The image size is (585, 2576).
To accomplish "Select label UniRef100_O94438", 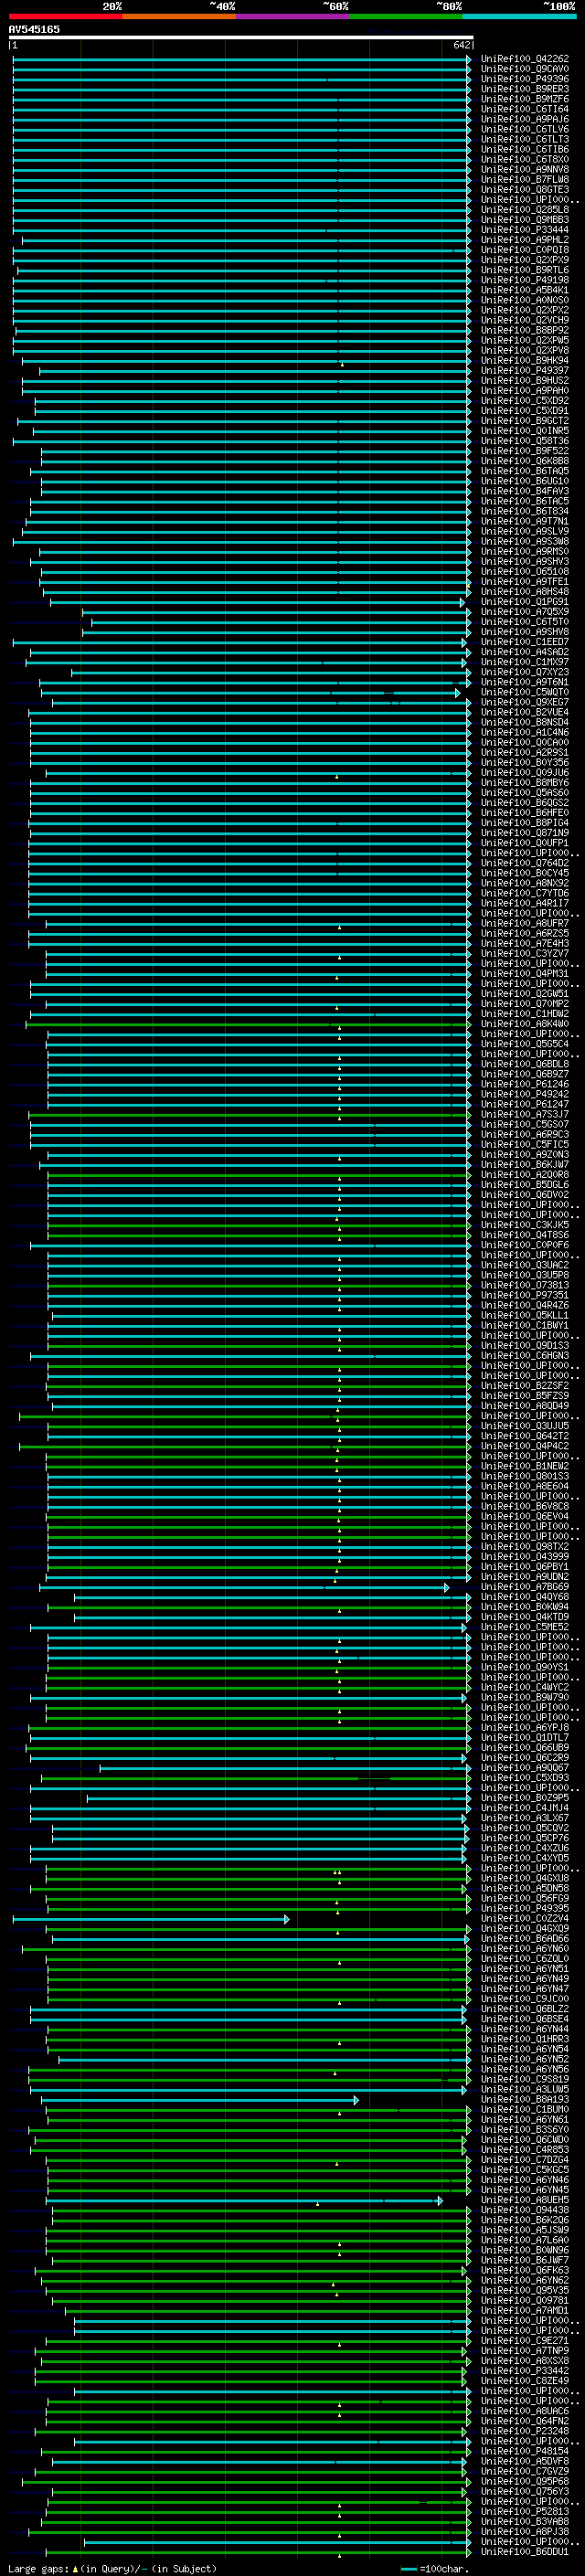I will tap(525, 2210).
